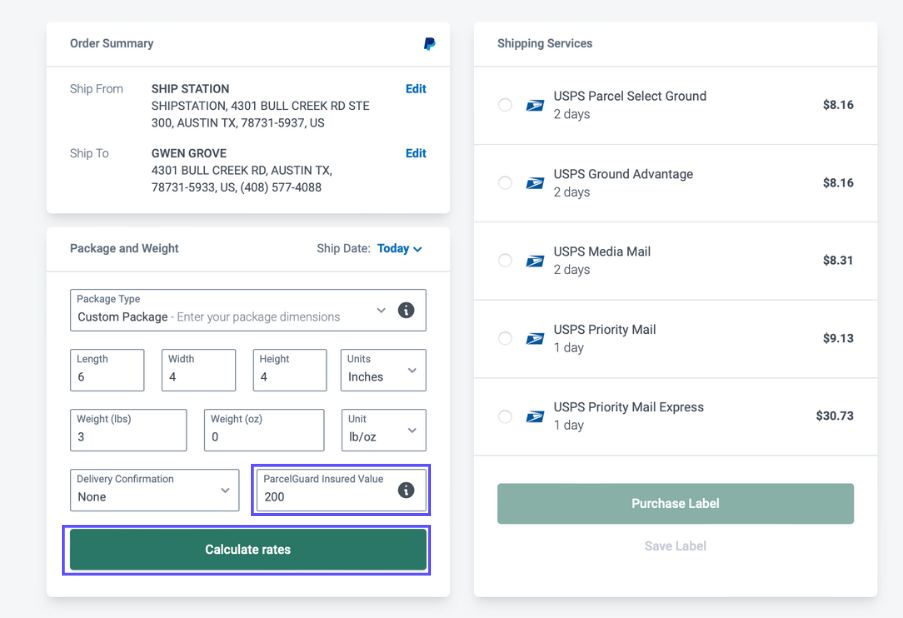
Task: Open the Ship Date Today dropdown
Action: (x=400, y=248)
